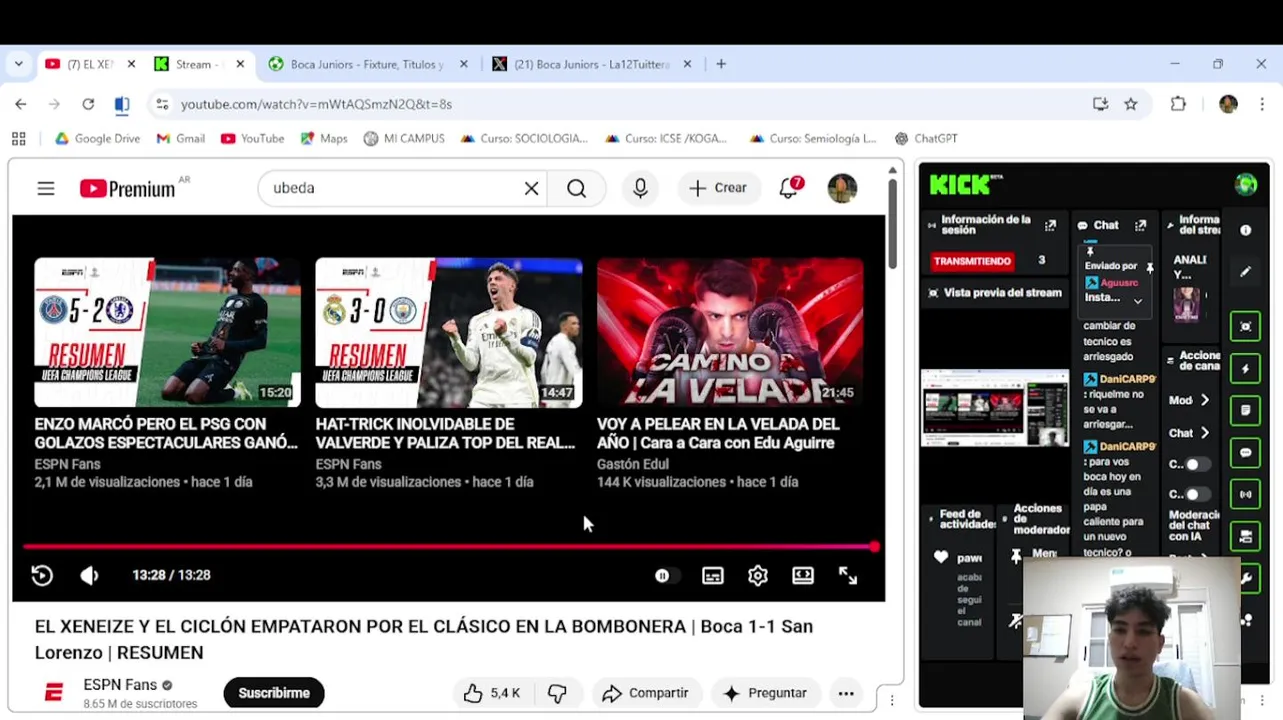Viewport: 1283px width, 720px height.
Task: Click the red video progress bar
Action: pos(449,547)
